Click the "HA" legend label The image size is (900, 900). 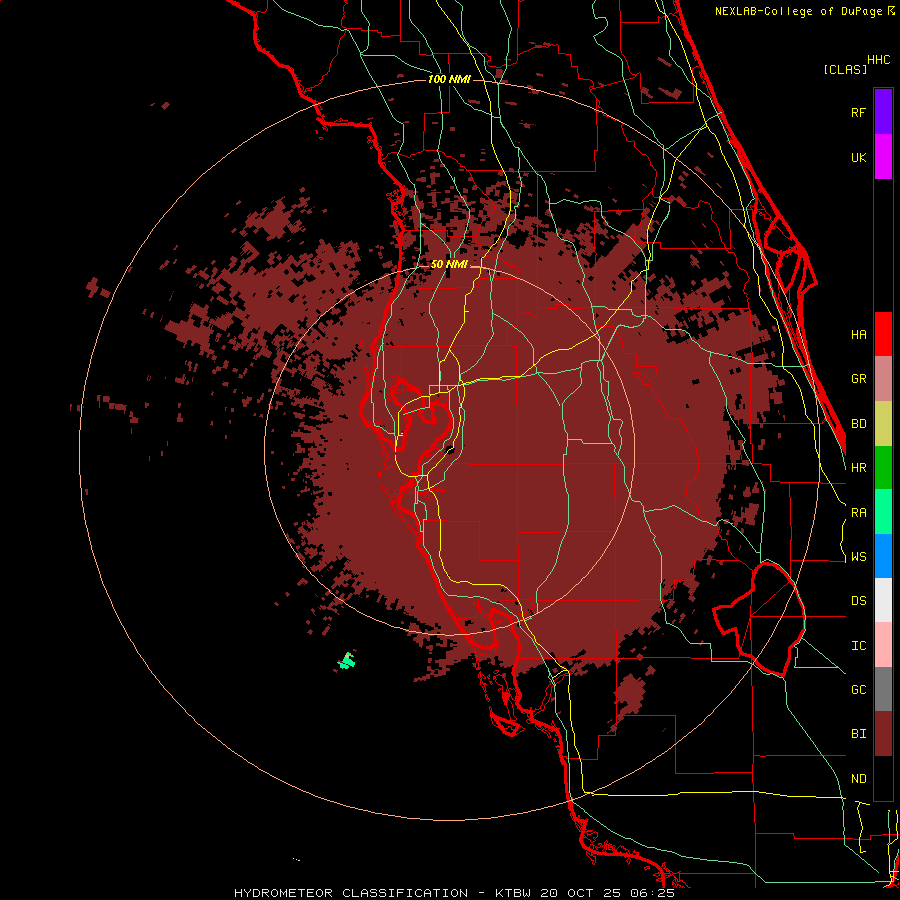(x=859, y=334)
